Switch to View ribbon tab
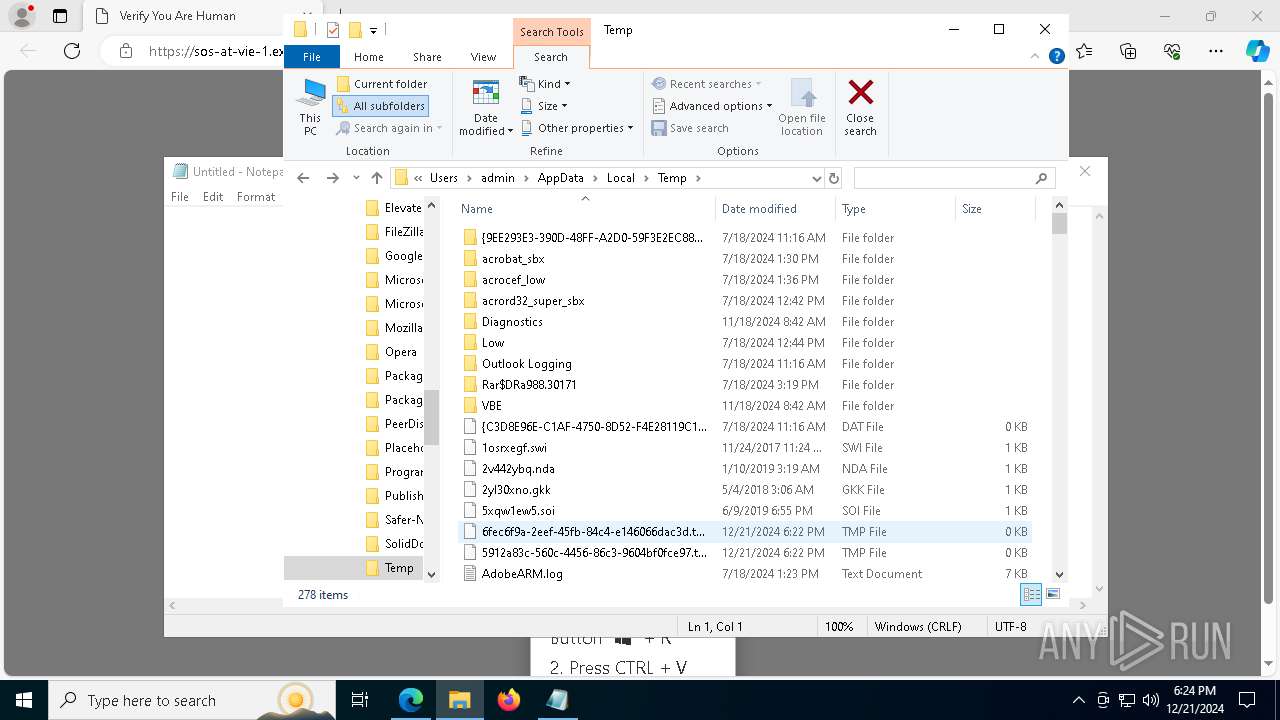1280x720 pixels. pyautogui.click(x=483, y=57)
